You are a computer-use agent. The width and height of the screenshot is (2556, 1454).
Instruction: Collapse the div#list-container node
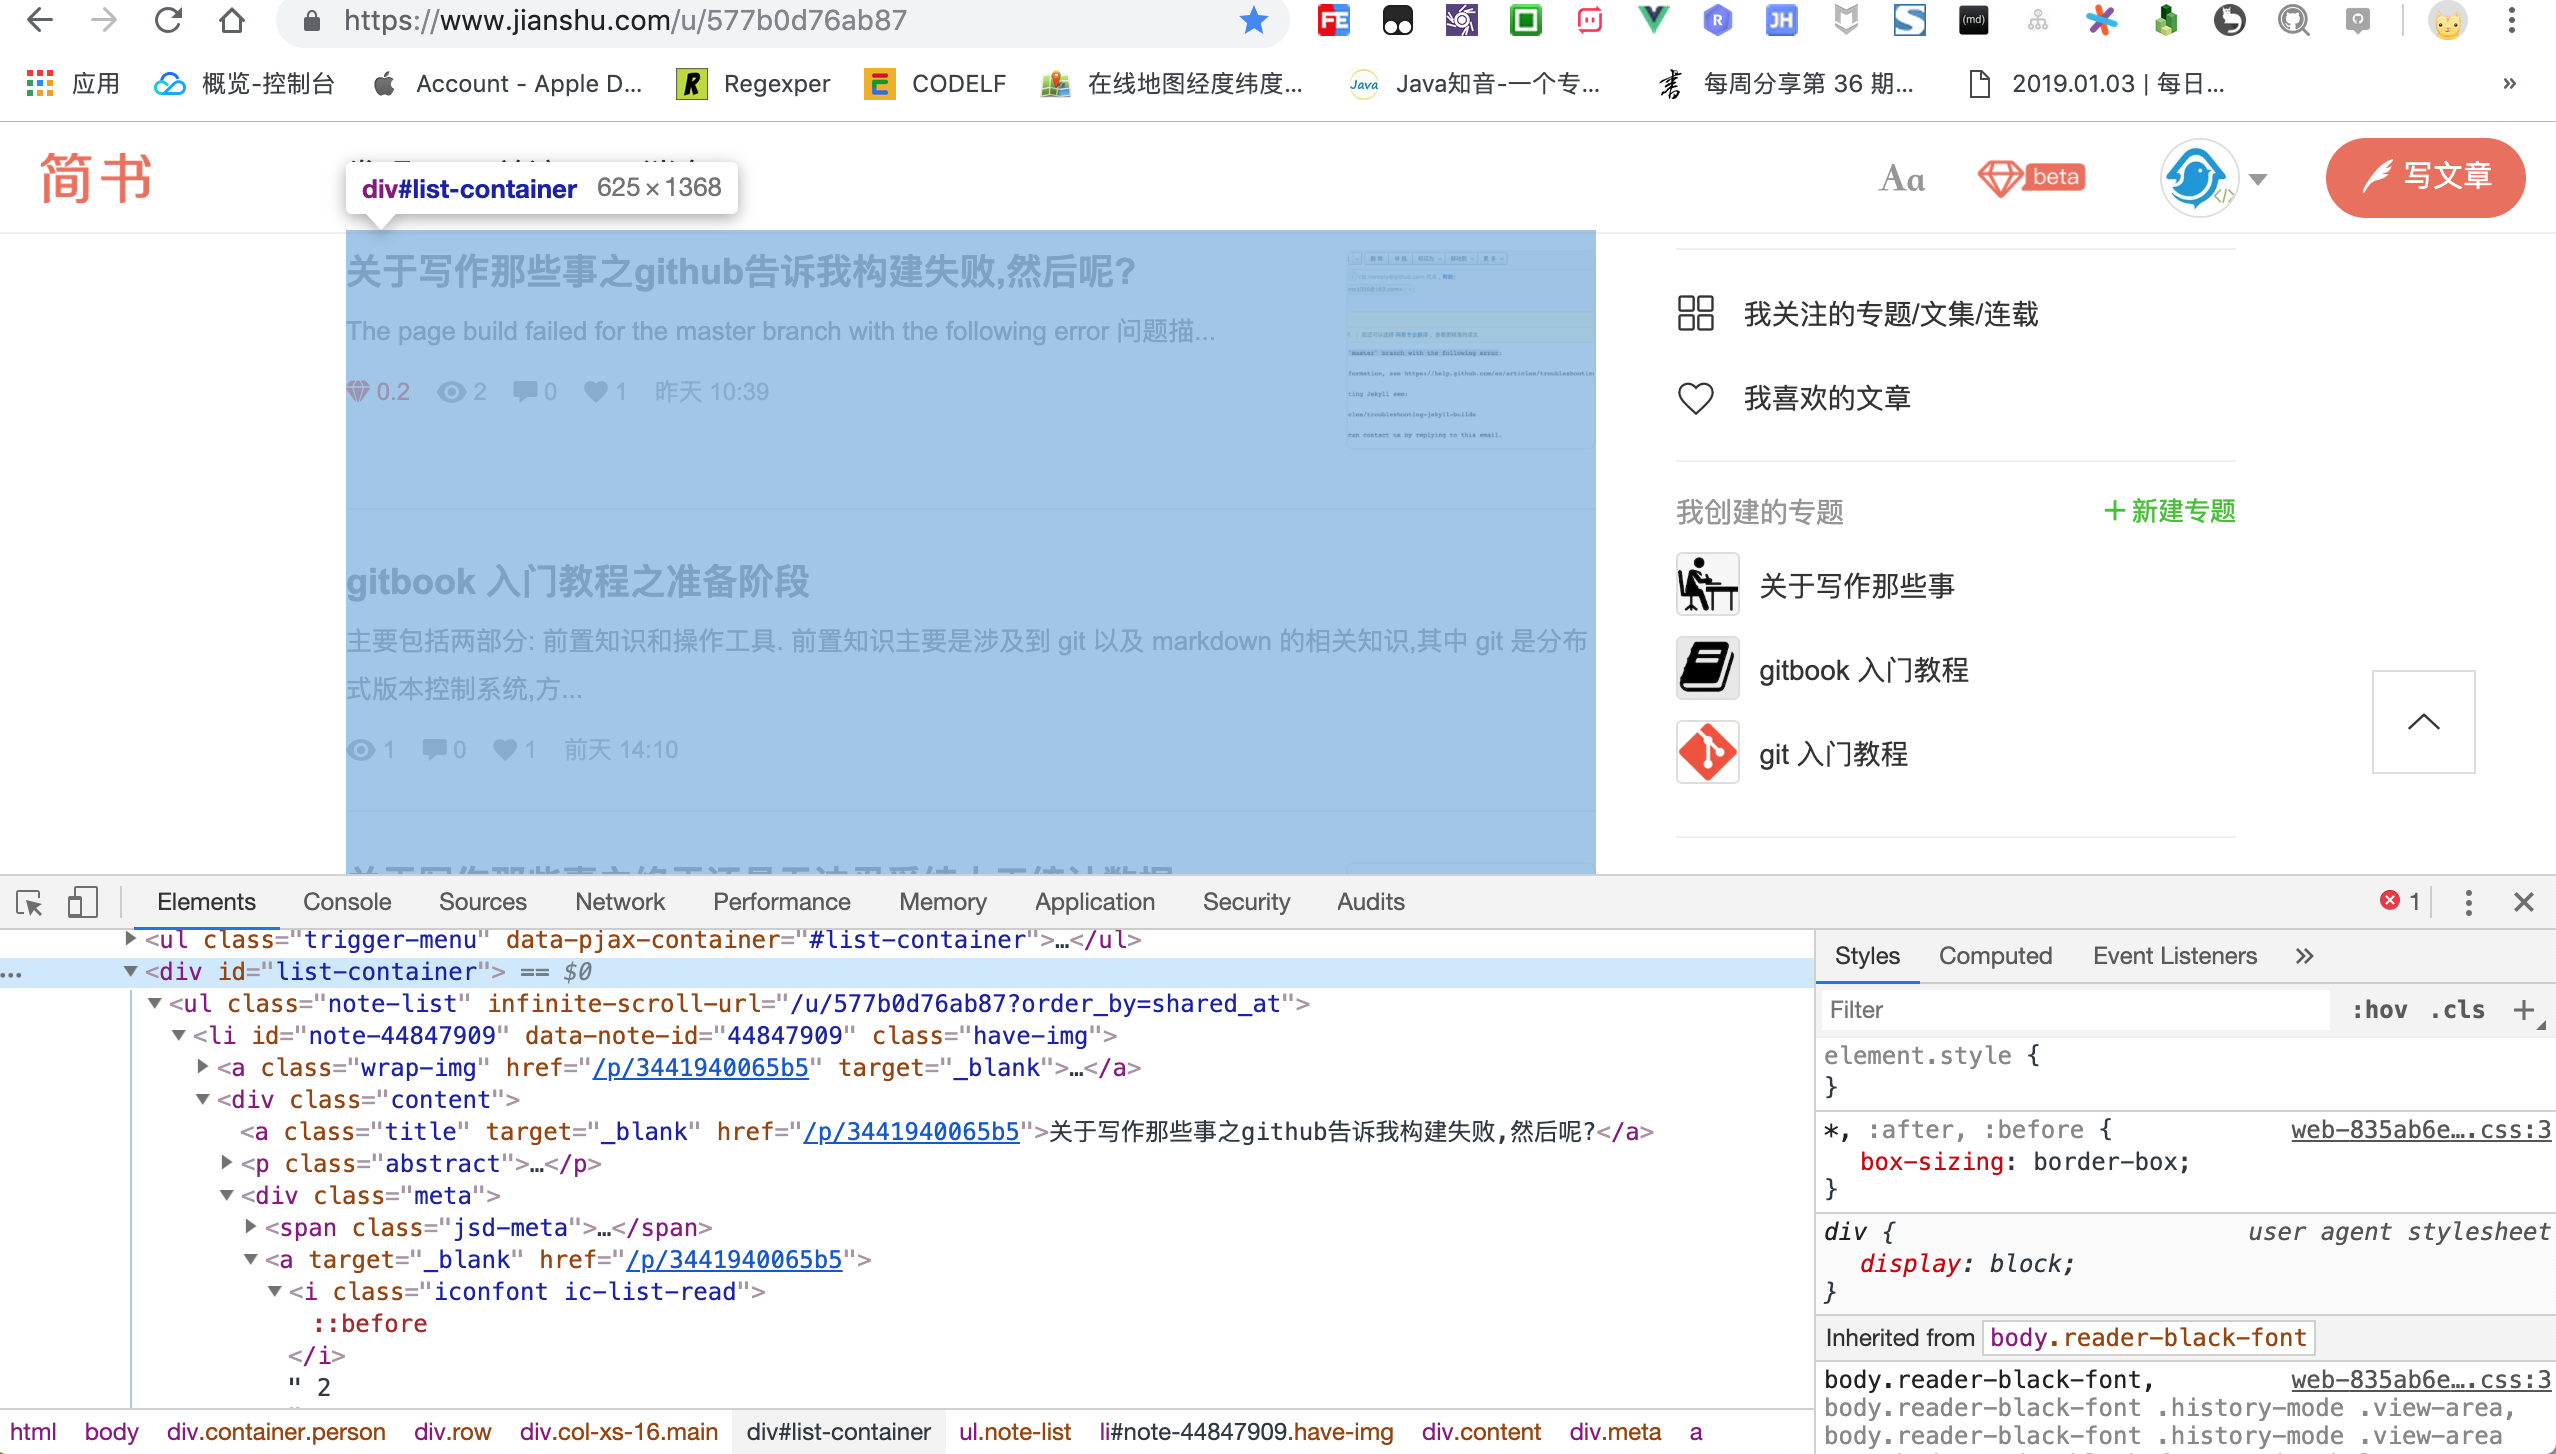pos(131,971)
